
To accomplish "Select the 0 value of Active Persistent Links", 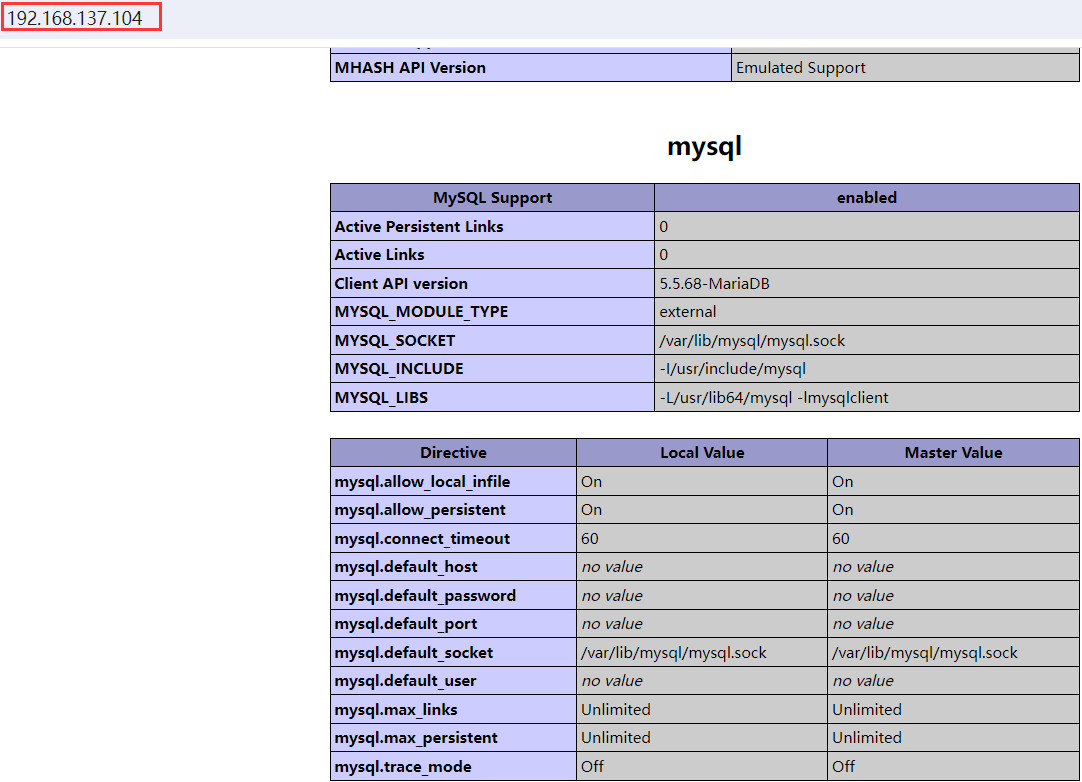I will pos(867,226).
